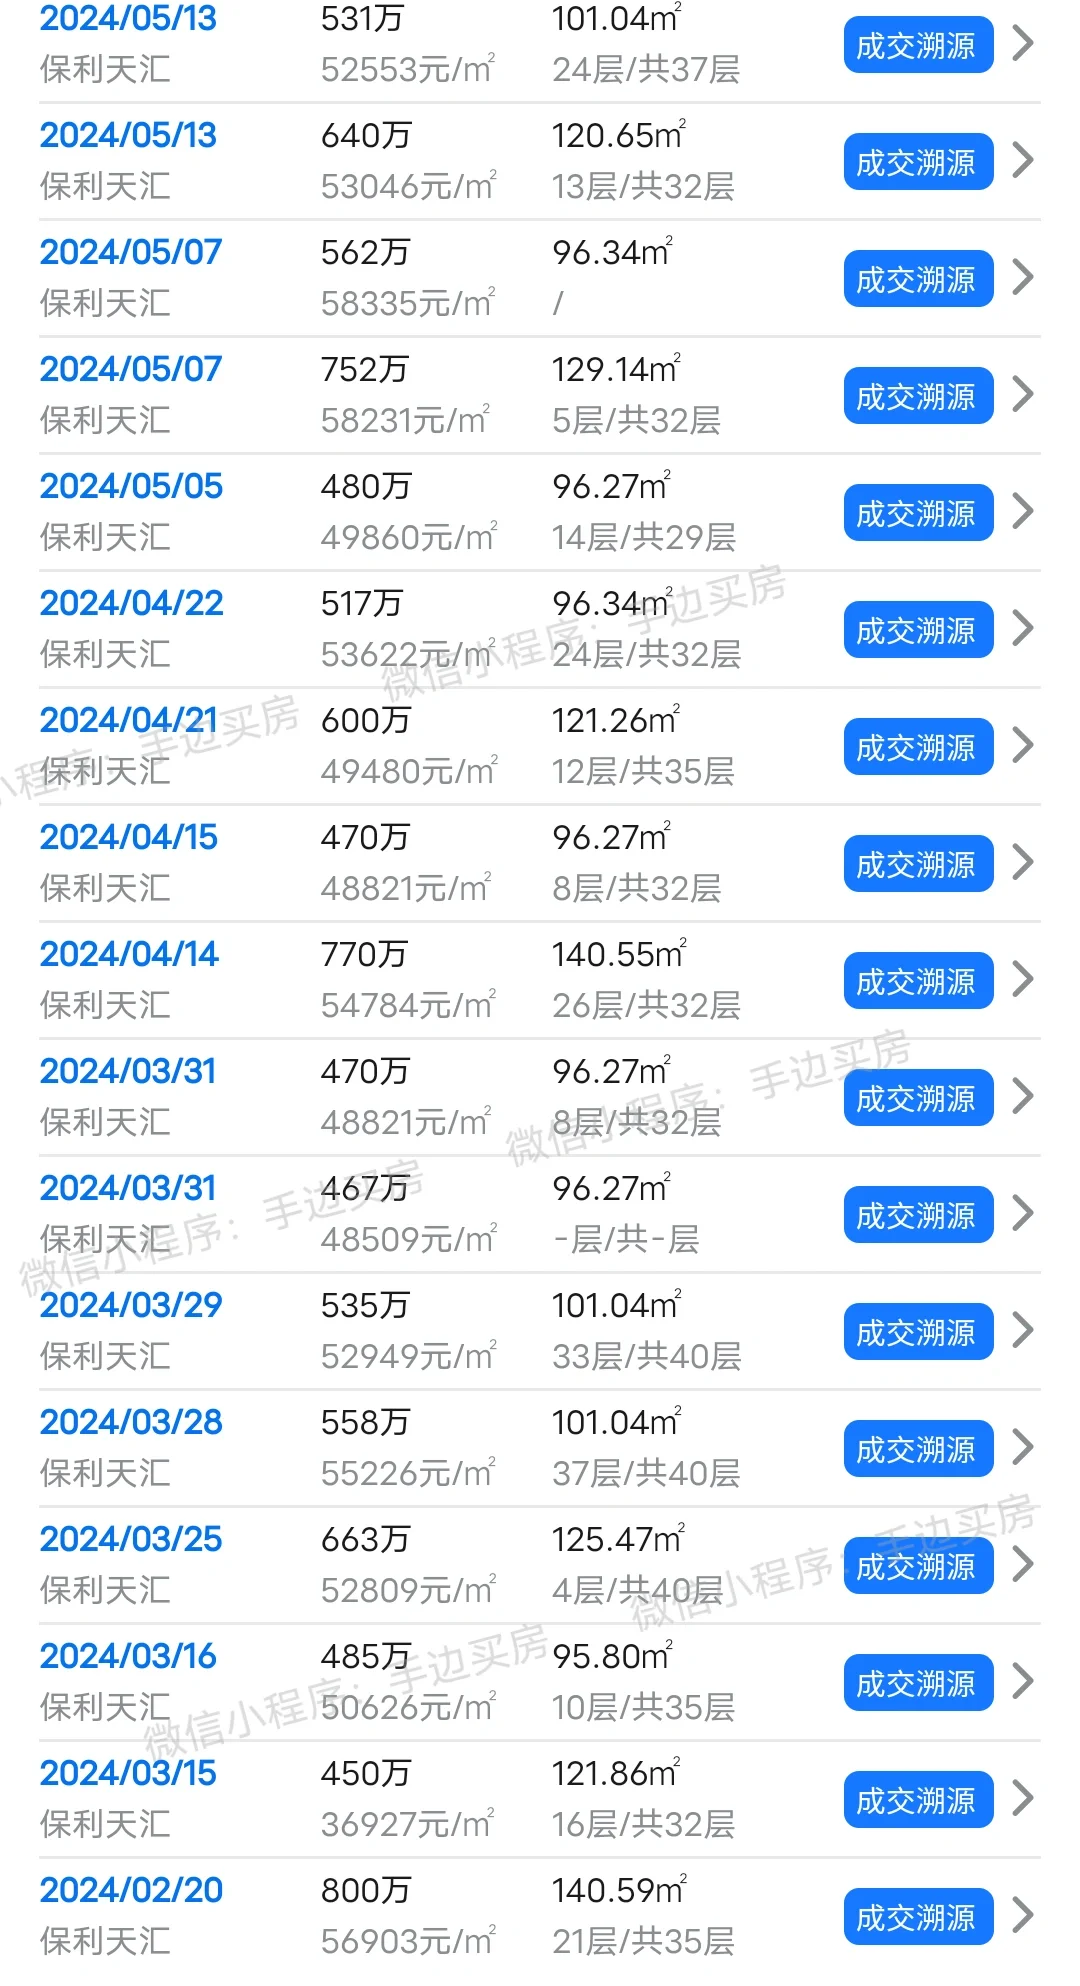The height and width of the screenshot is (1986, 1080).
Task: Click the date 2024/03/16
Action: [128, 1656]
